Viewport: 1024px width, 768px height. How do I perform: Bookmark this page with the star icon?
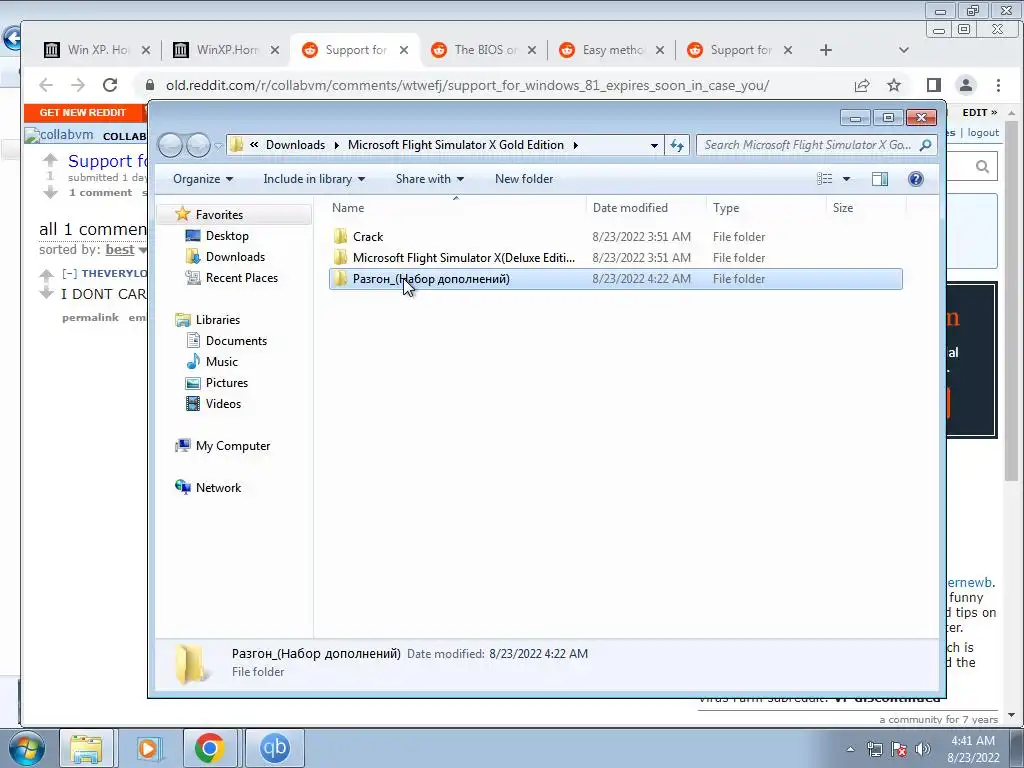894,85
